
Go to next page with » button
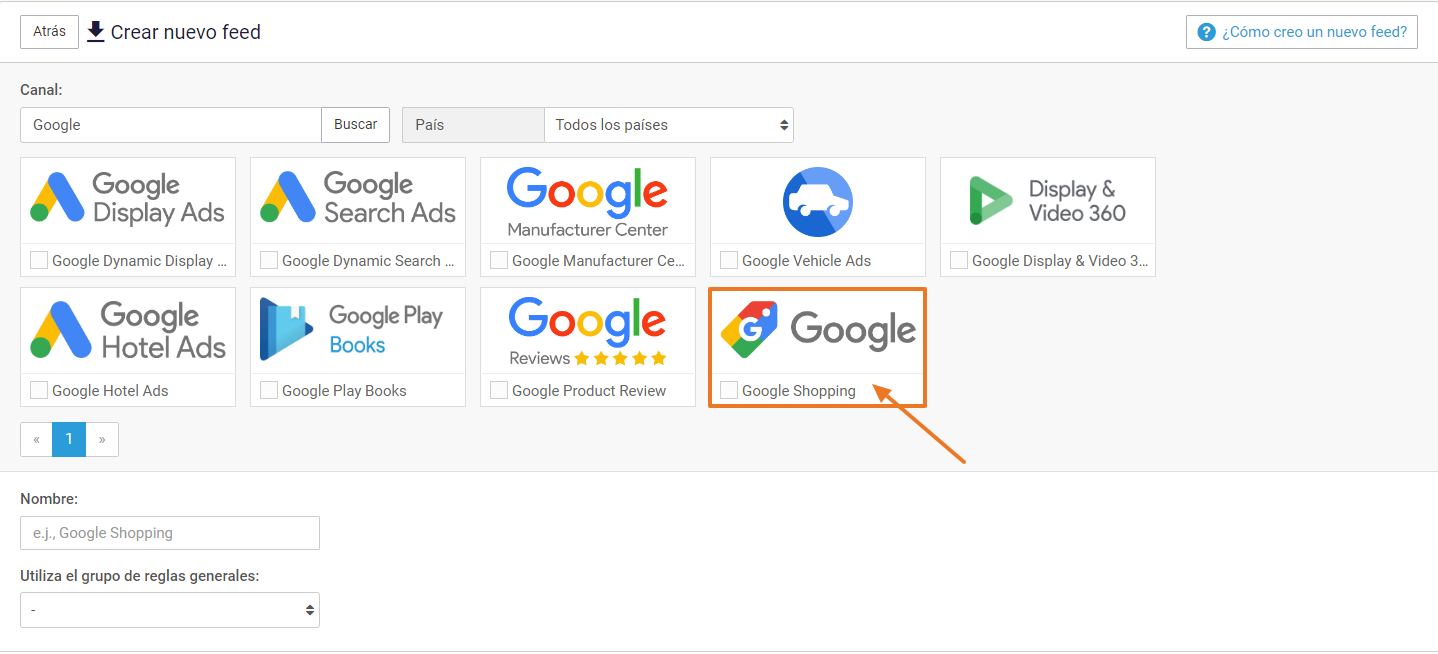tap(102, 439)
